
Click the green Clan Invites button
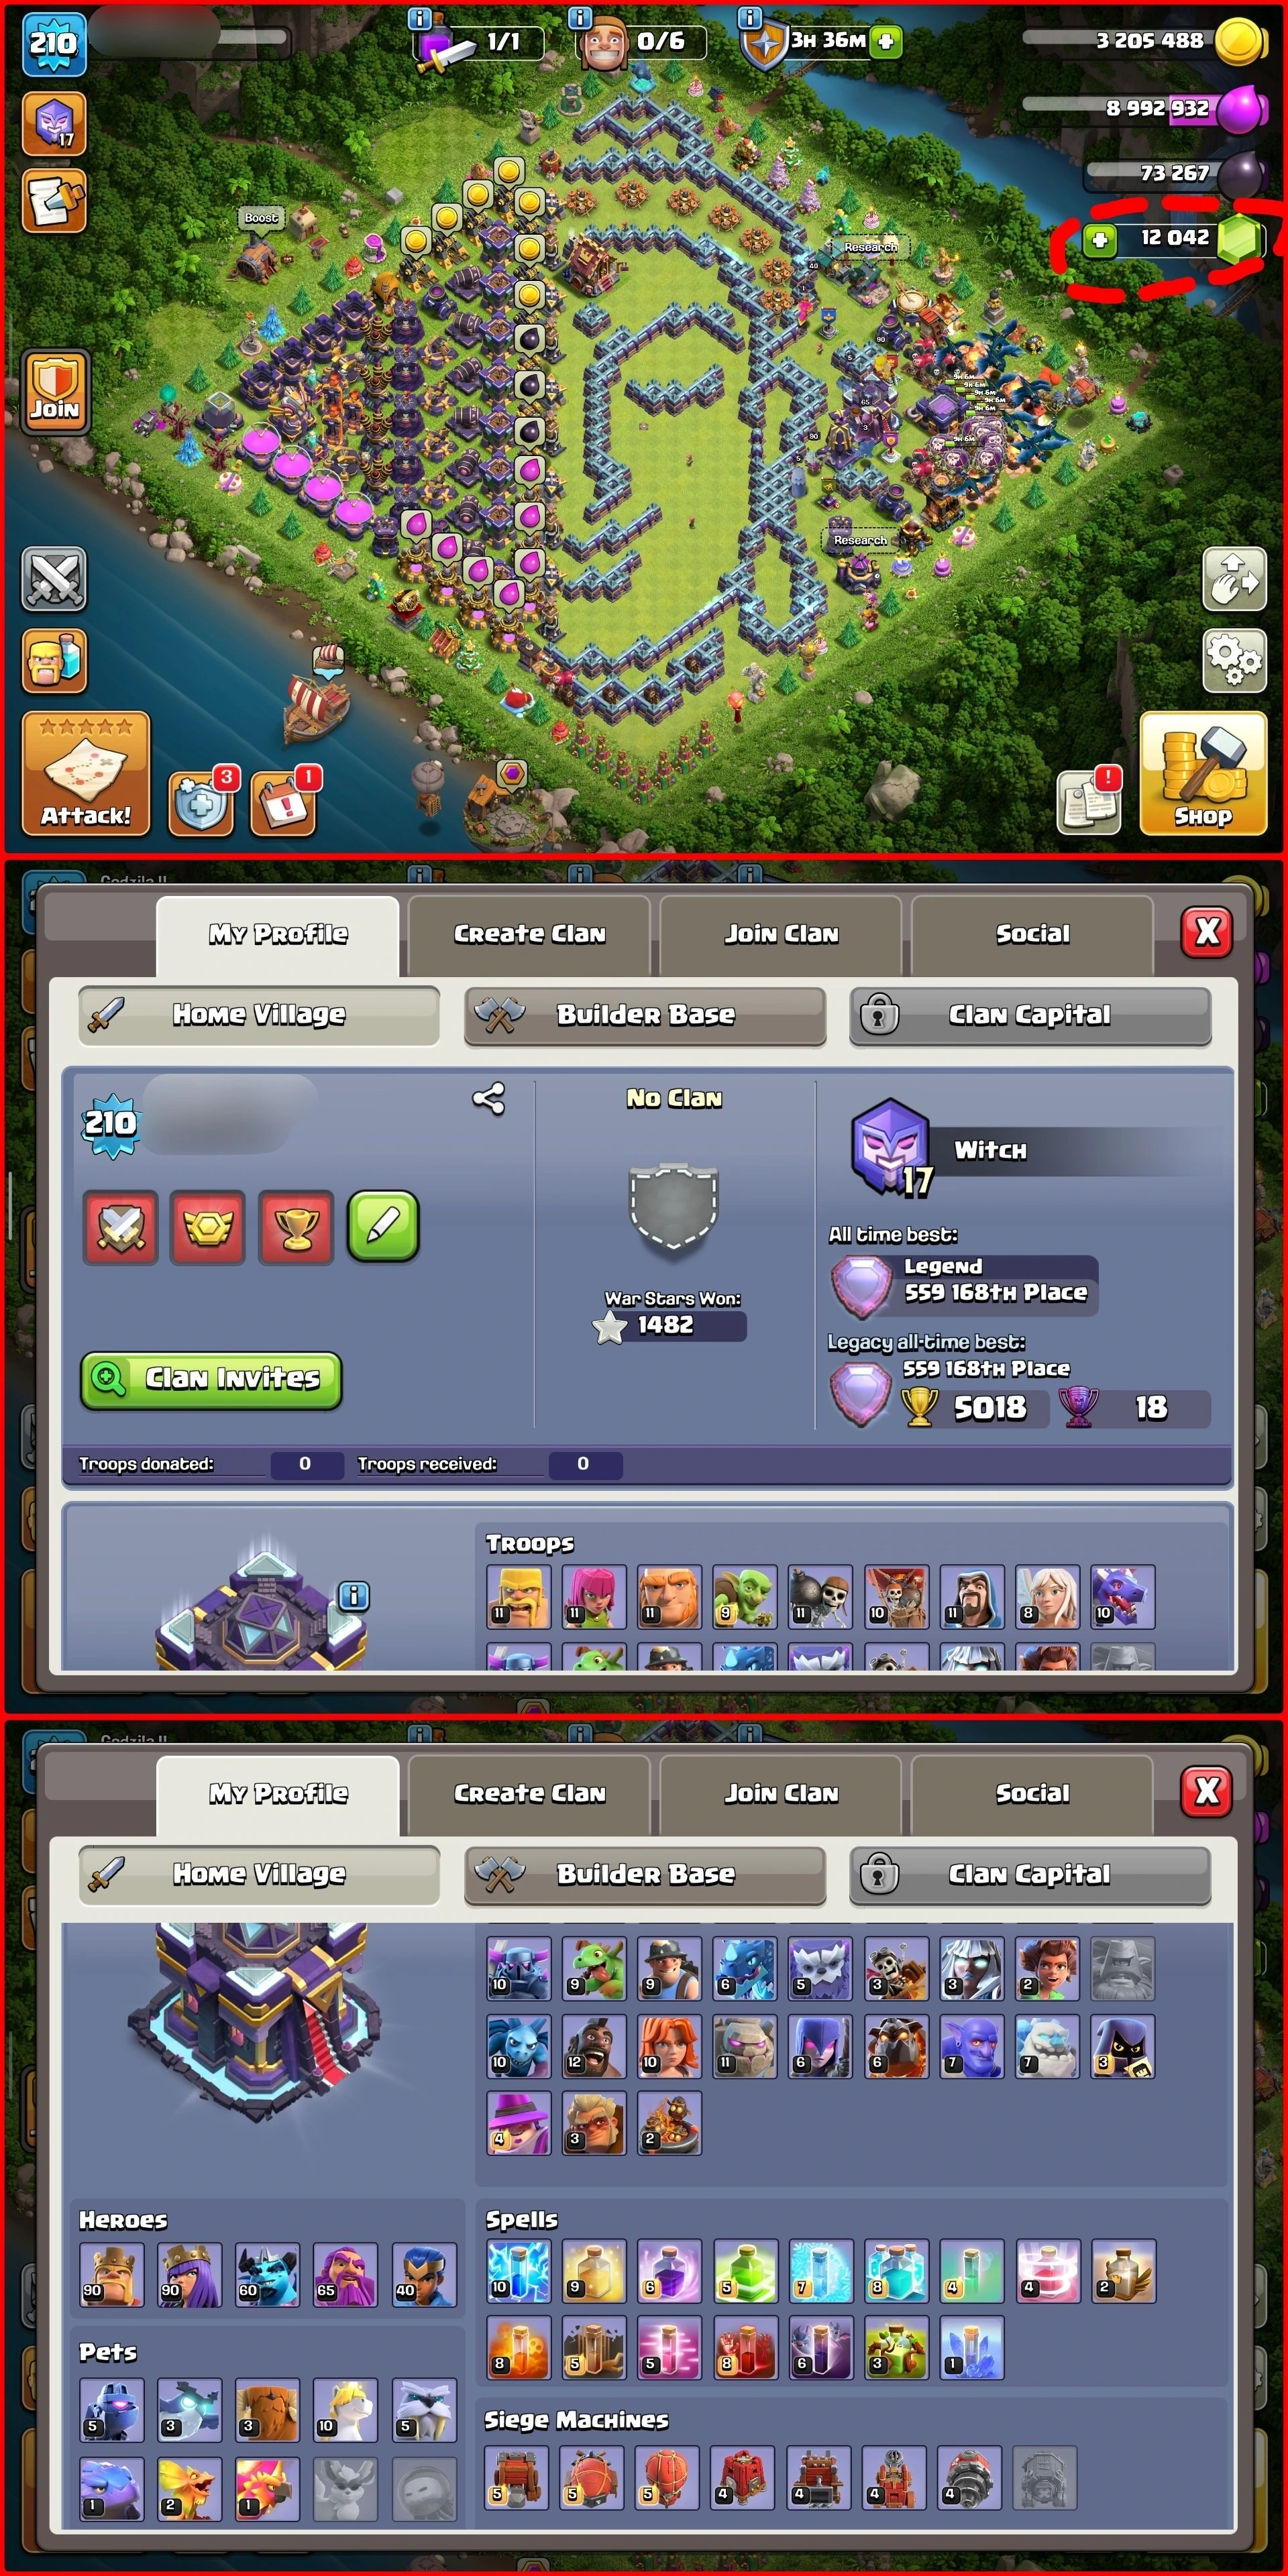[x=211, y=1380]
